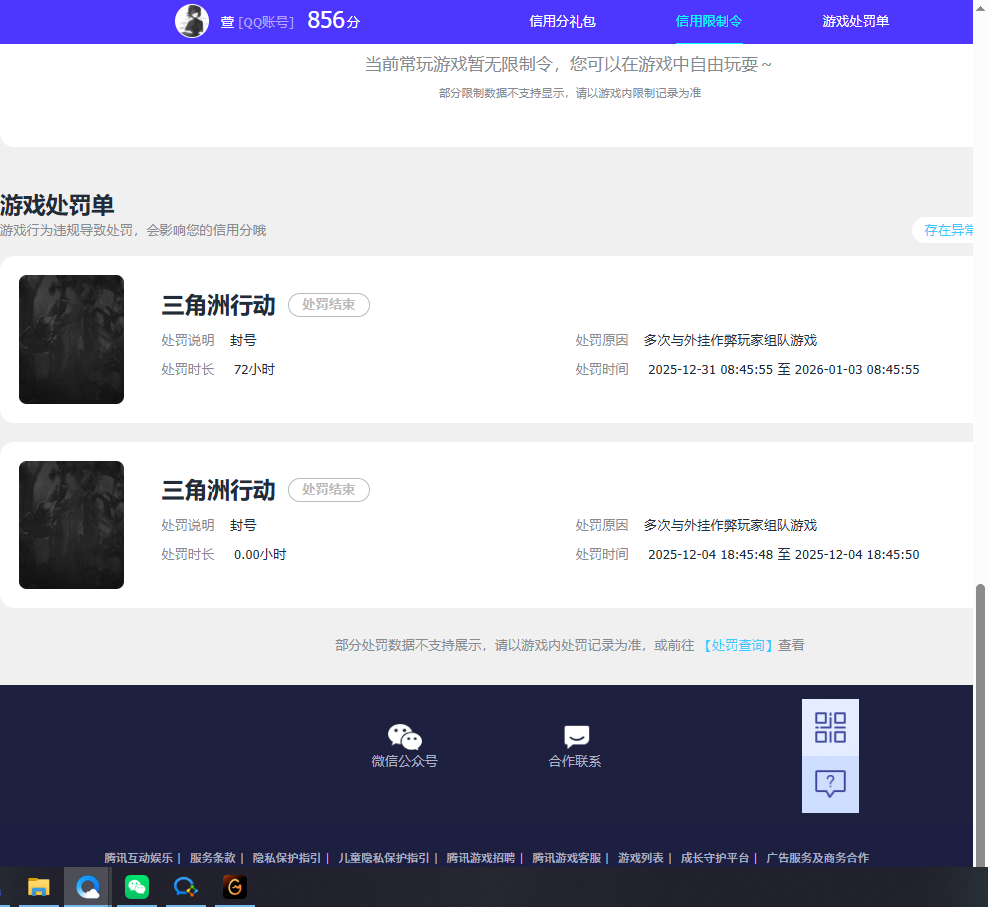Open 广告服务及商务合作 footer link
This screenshot has width=988, height=907.
tap(817, 858)
